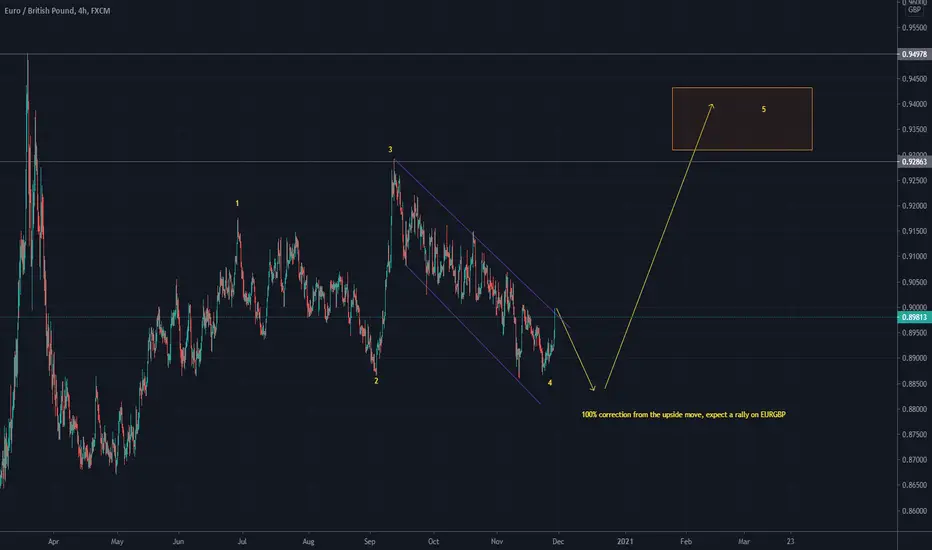Image resolution: width=932 pixels, height=550 pixels.
Task: Select the wave 2 text label
Action: tap(376, 381)
